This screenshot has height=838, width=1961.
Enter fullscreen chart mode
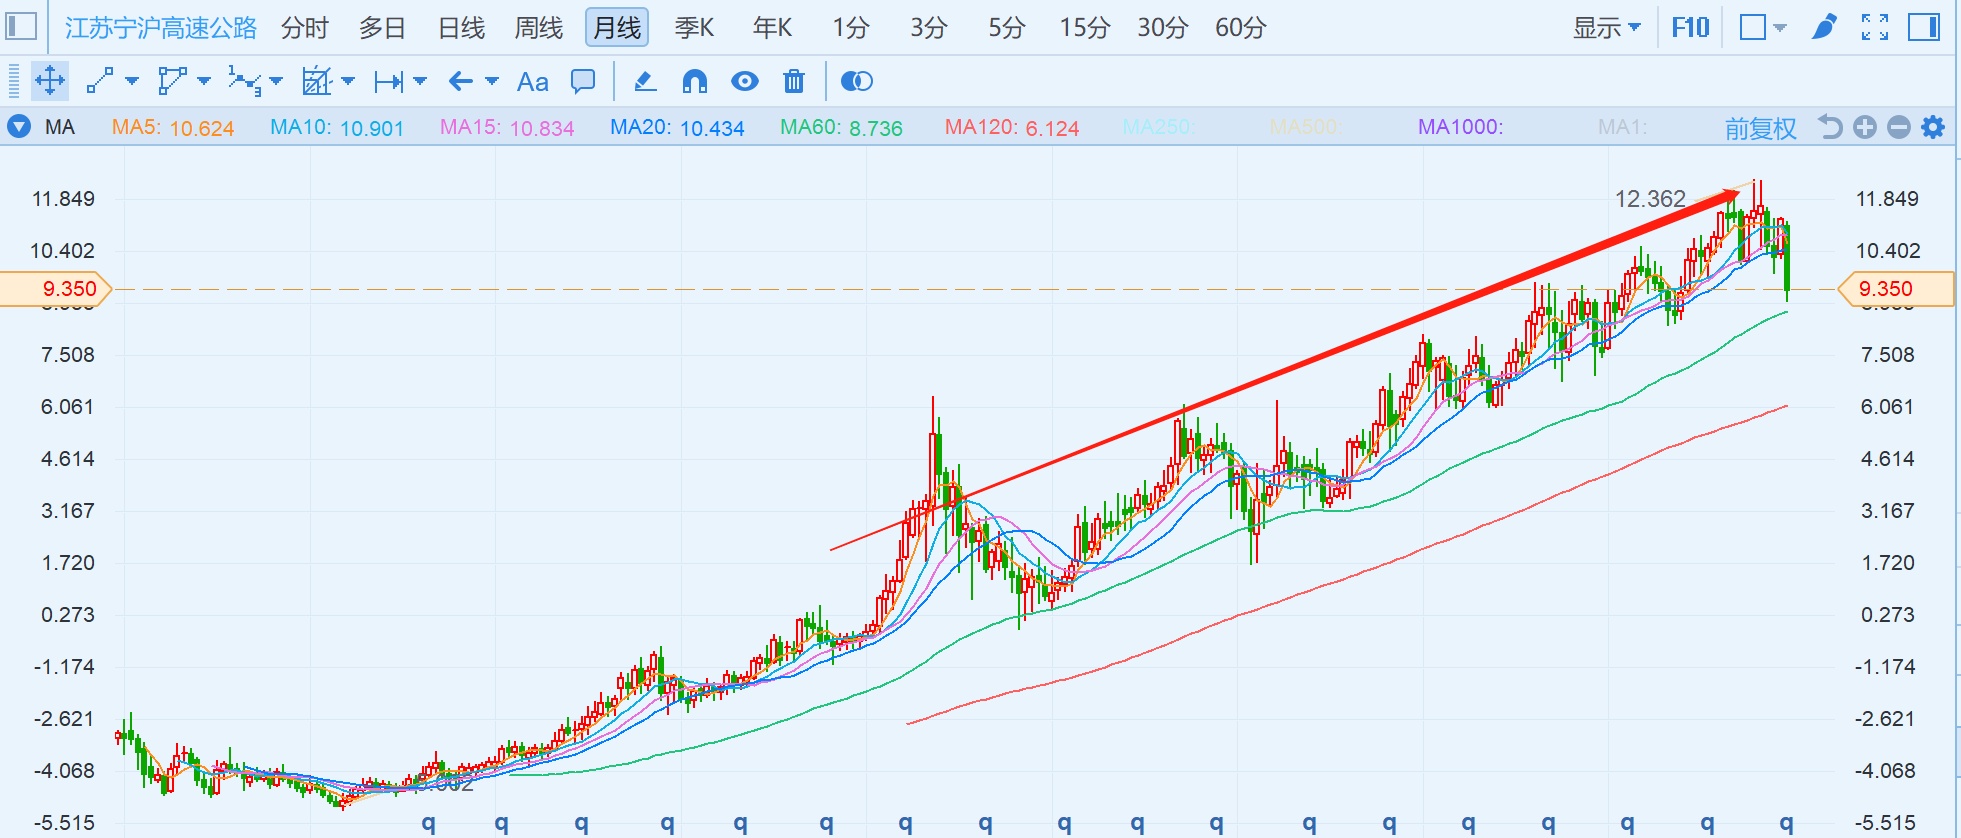[1875, 27]
